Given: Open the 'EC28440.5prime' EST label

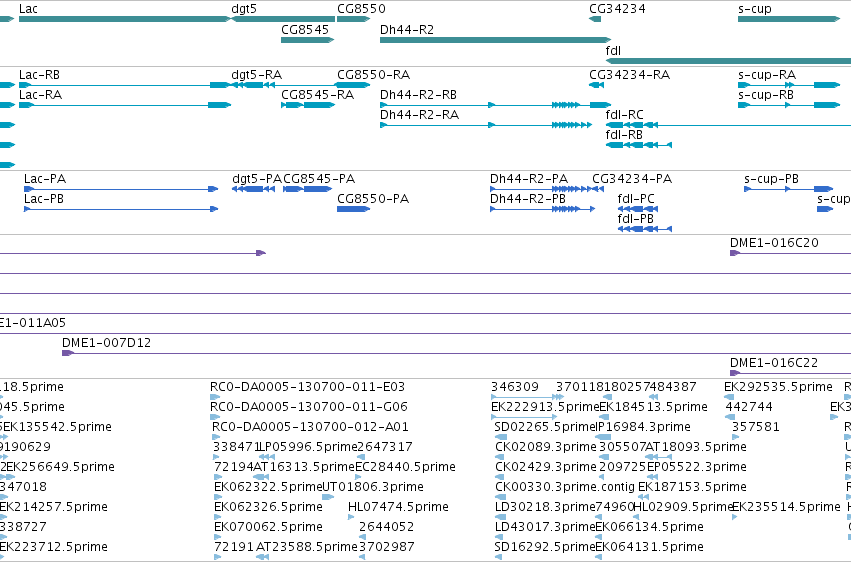Looking at the screenshot, I should pos(405,467).
